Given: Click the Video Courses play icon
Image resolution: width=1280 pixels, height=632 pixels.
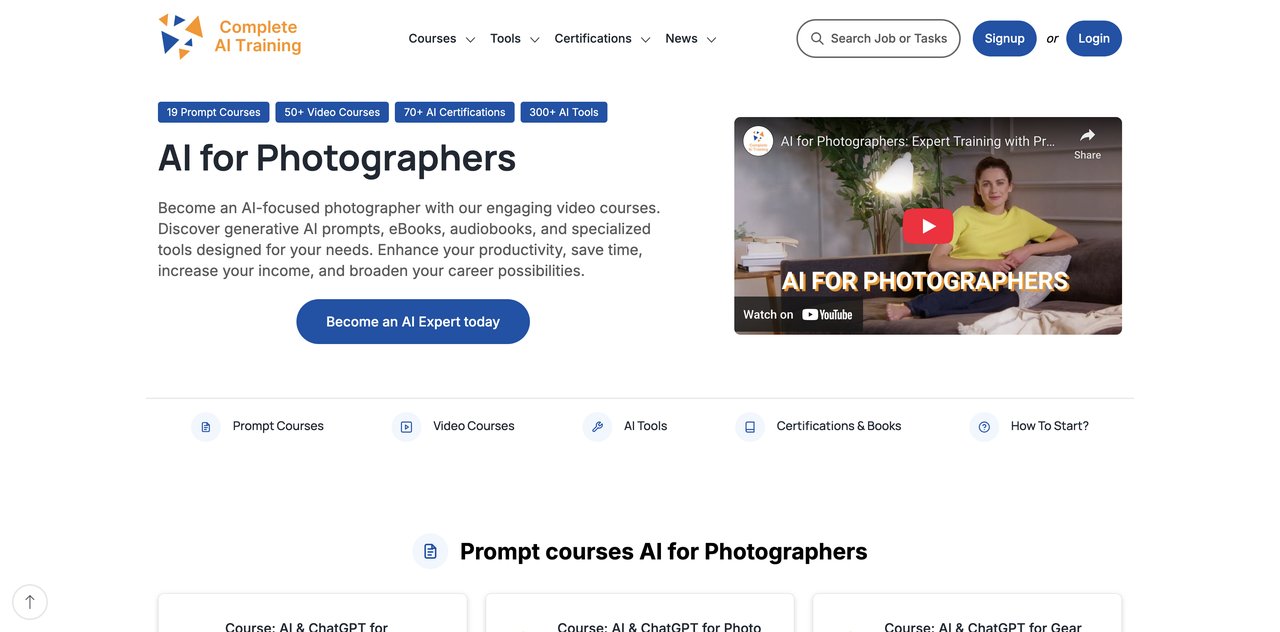Looking at the screenshot, I should click(406, 427).
